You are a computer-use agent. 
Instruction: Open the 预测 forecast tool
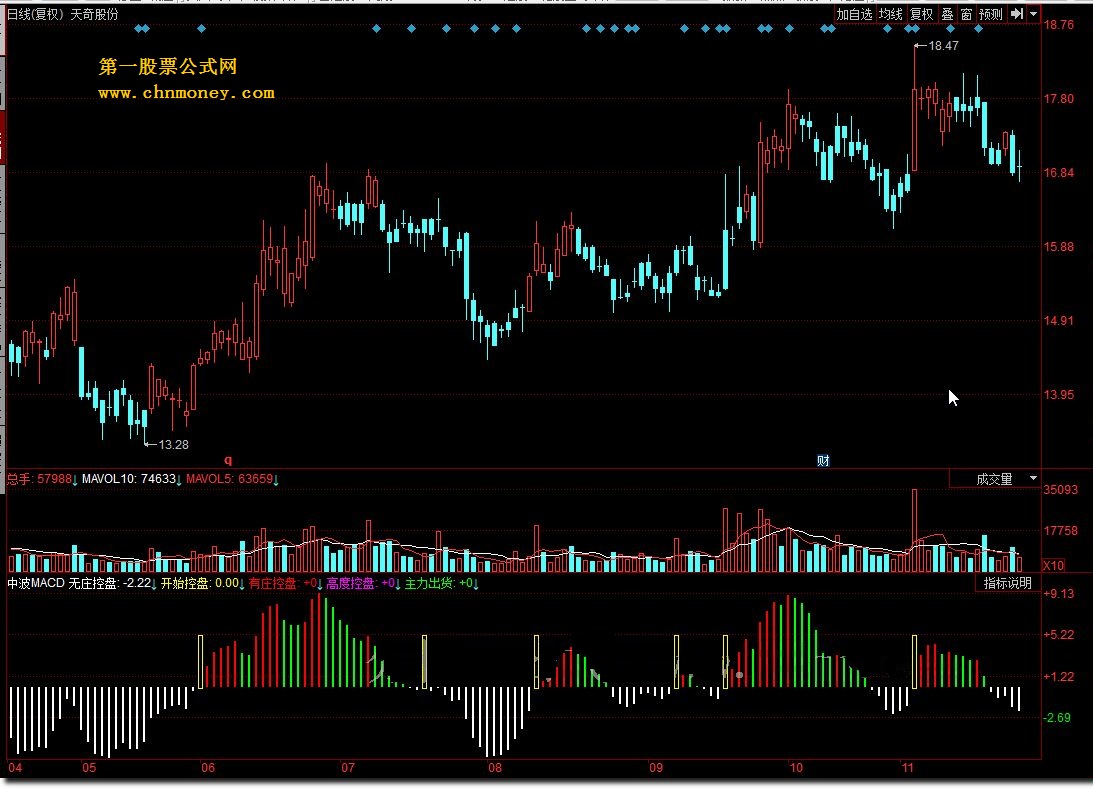pyautogui.click(x=991, y=14)
